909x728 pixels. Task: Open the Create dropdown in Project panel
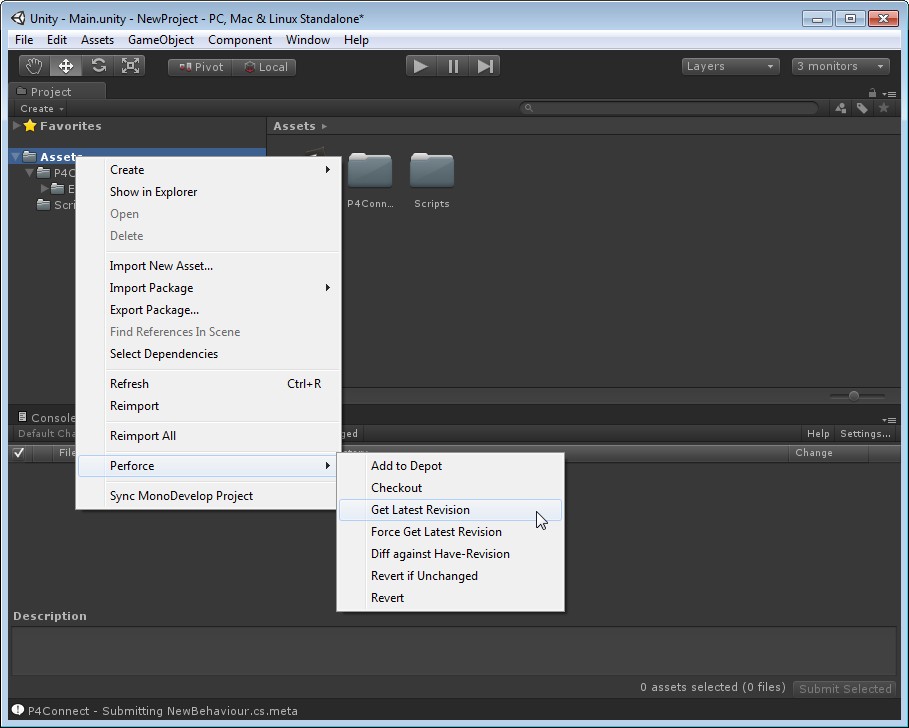[x=41, y=108]
